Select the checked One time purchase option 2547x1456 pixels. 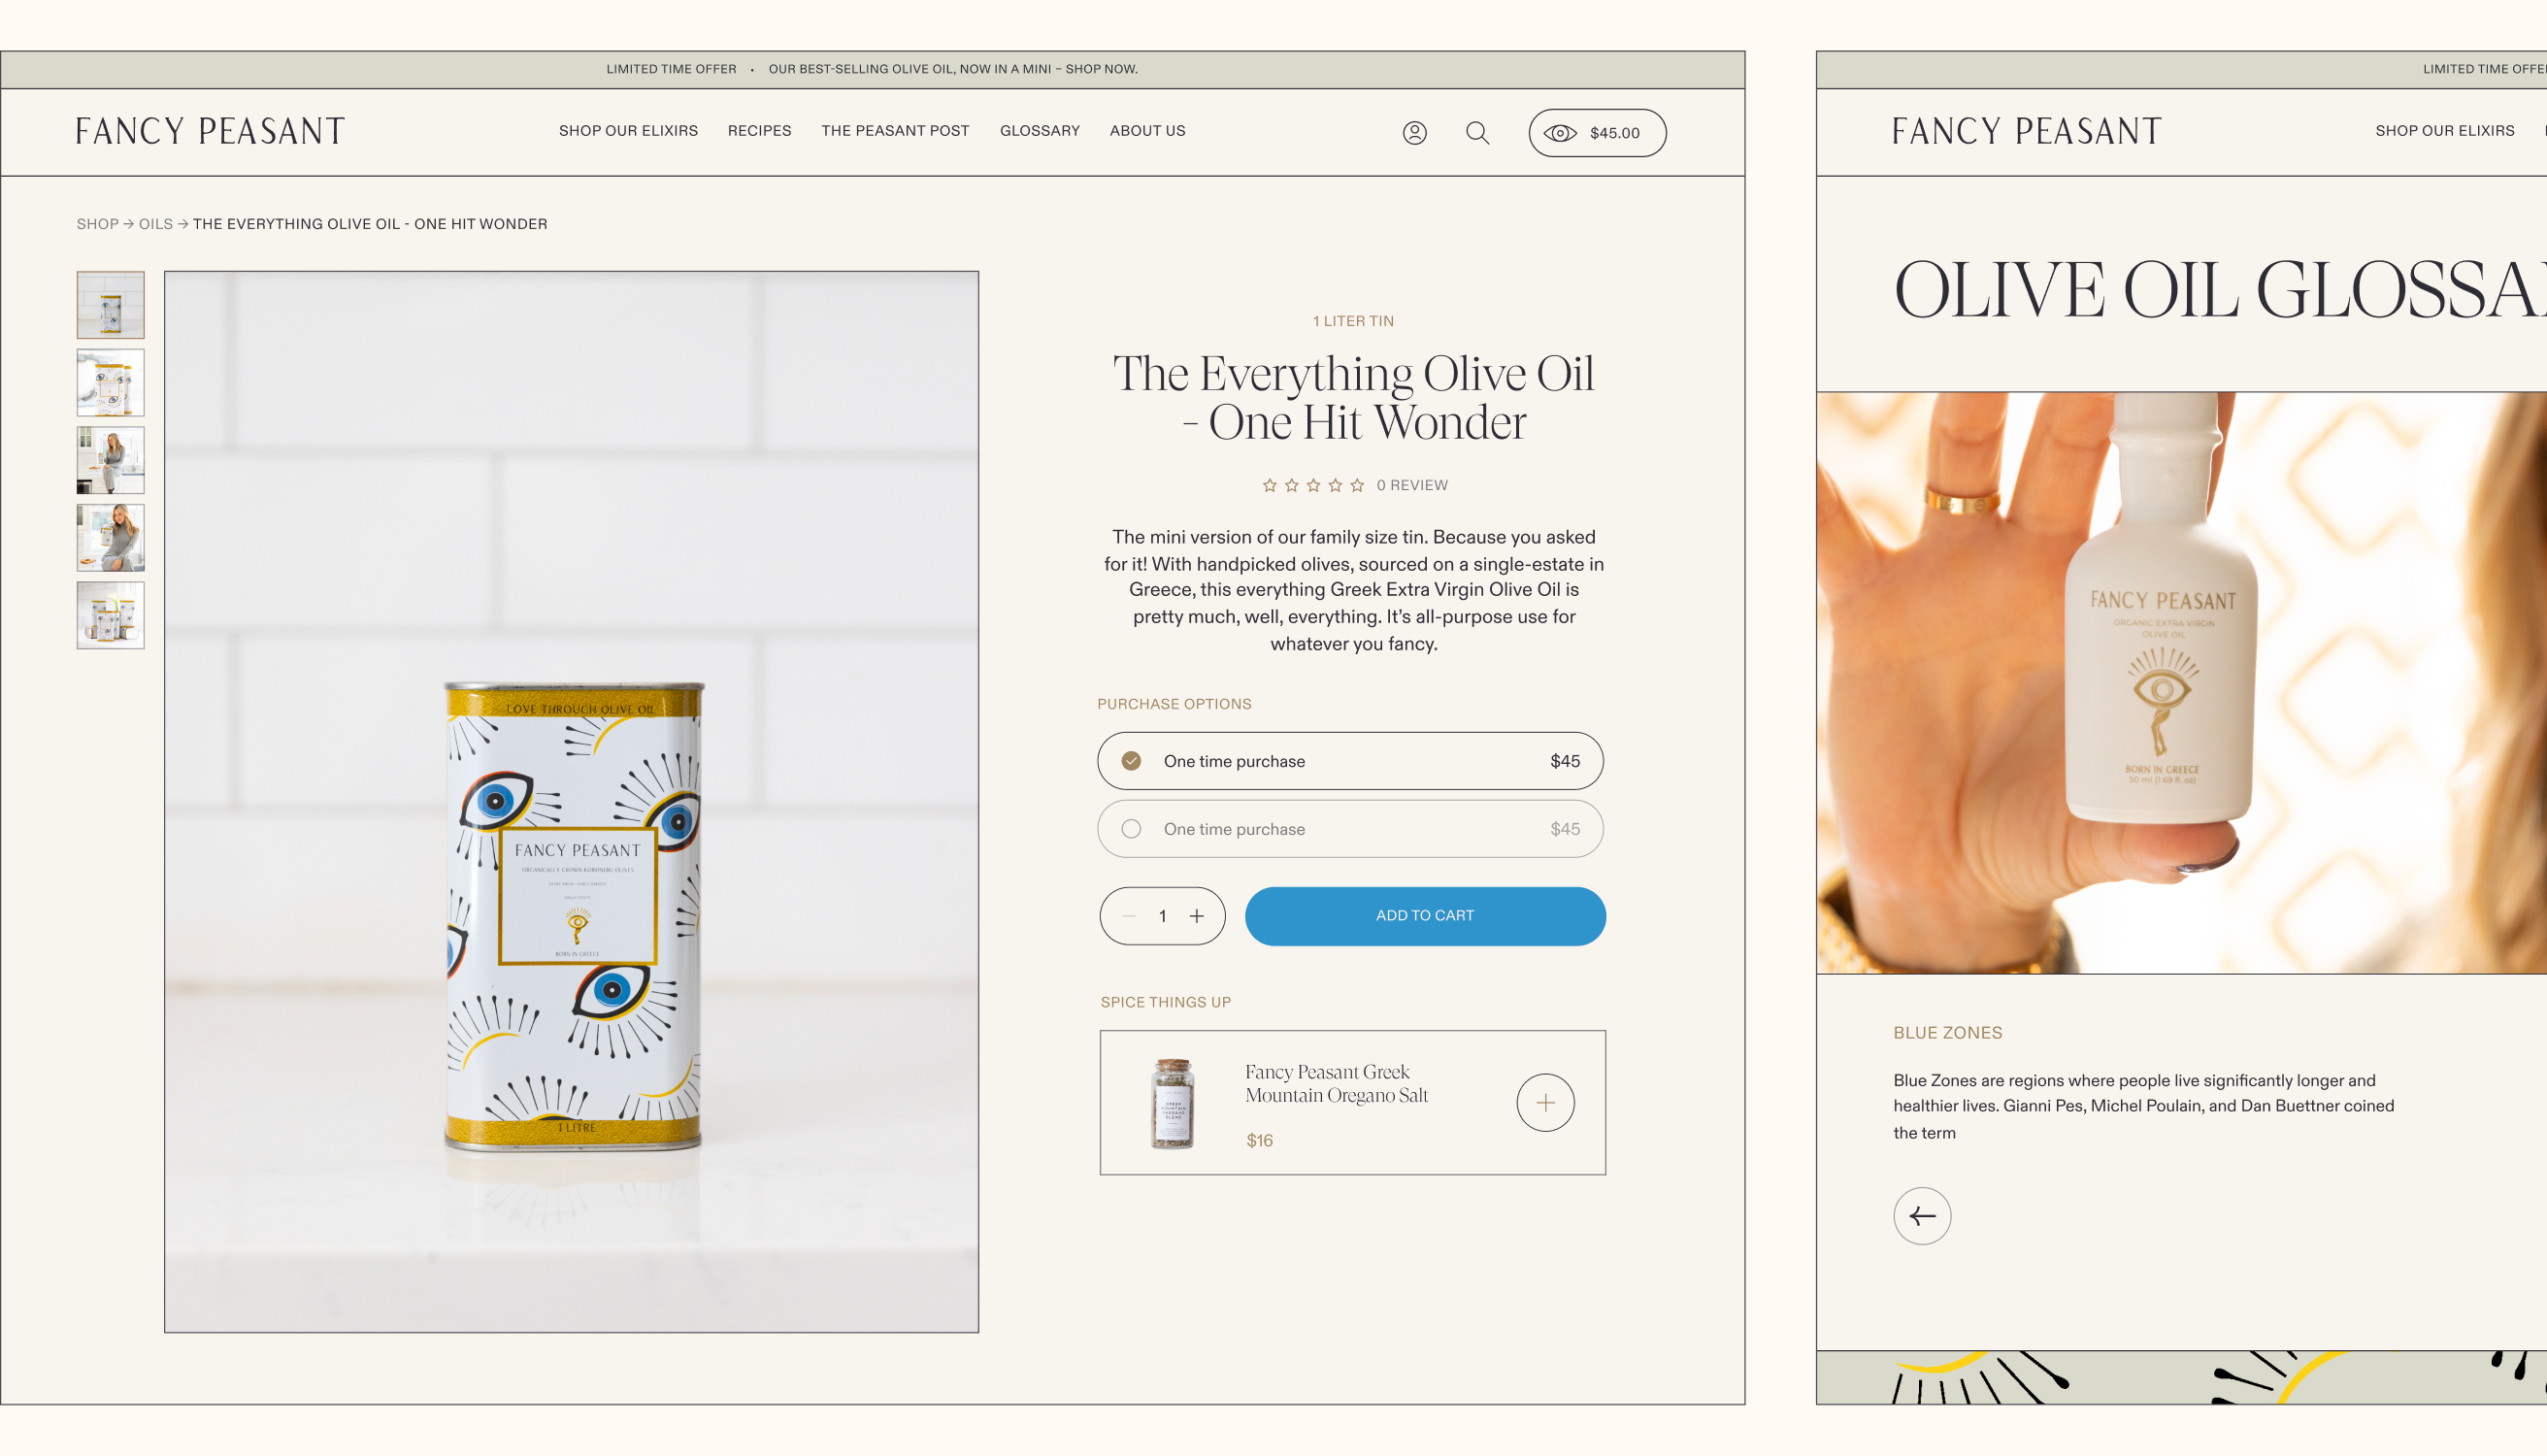pyautogui.click(x=1350, y=761)
